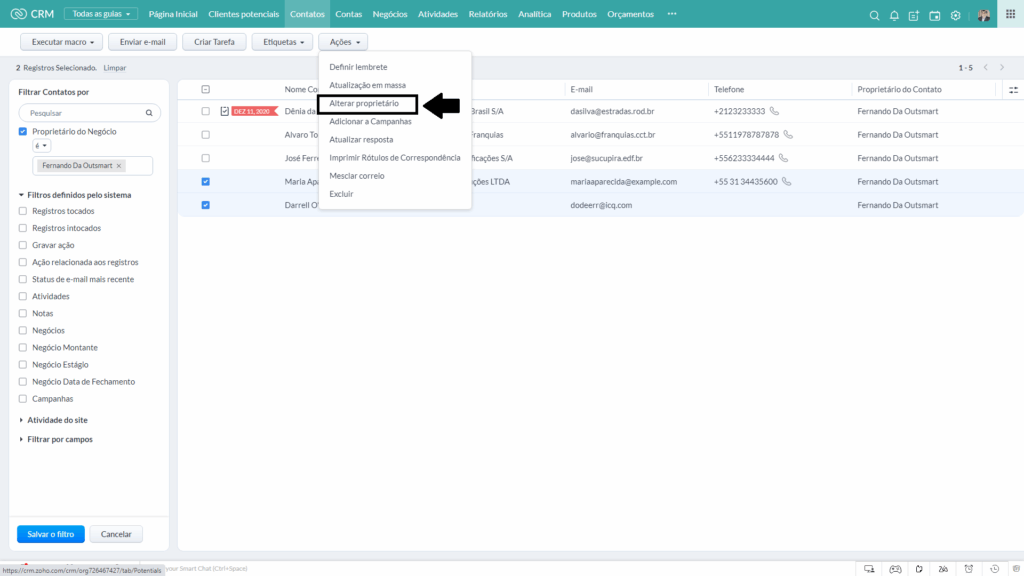1024x576 pixels.
Task: Open the search magnifier in top bar
Action: click(x=874, y=15)
